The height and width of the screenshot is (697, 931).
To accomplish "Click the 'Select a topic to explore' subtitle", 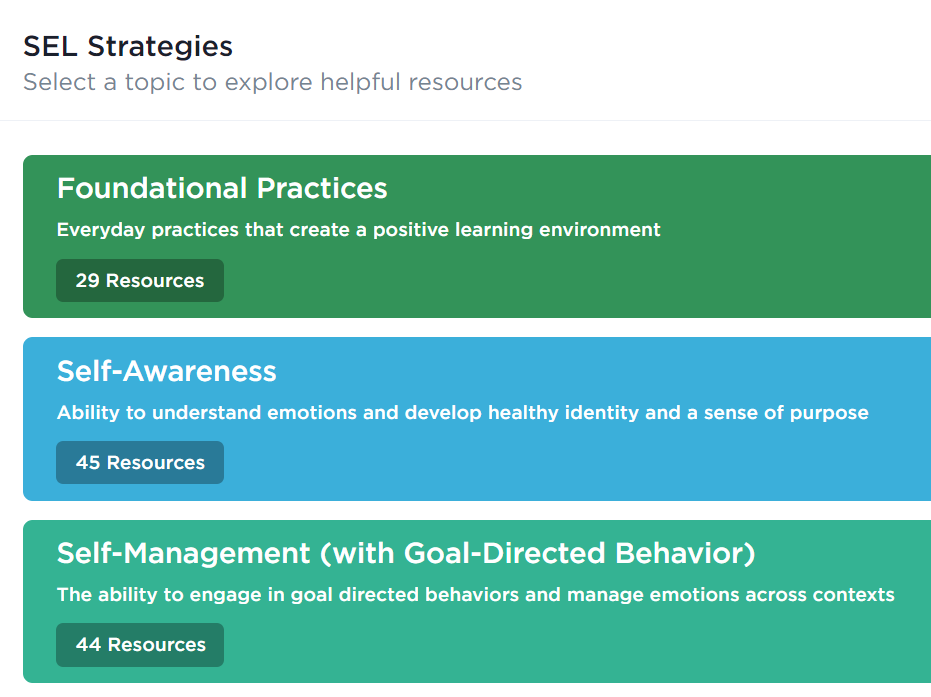I will 272,82.
